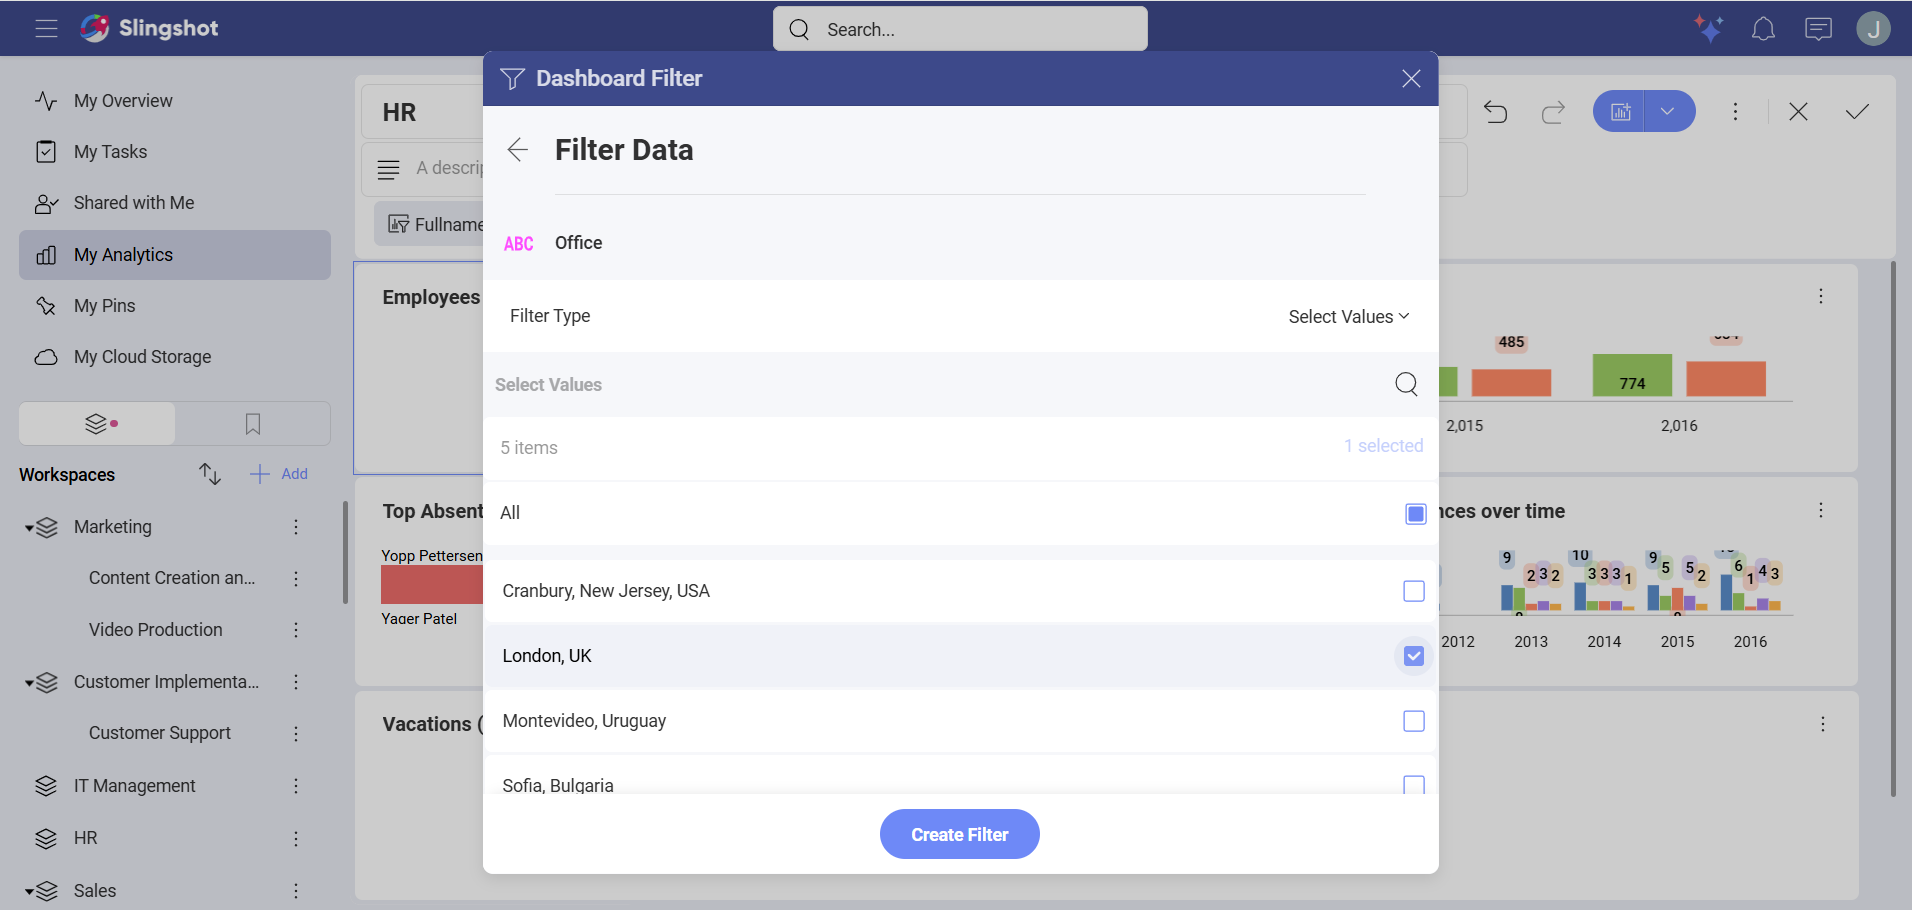Image resolution: width=1912 pixels, height=910 pixels.
Task: Open My Analytics
Action: tap(175, 255)
